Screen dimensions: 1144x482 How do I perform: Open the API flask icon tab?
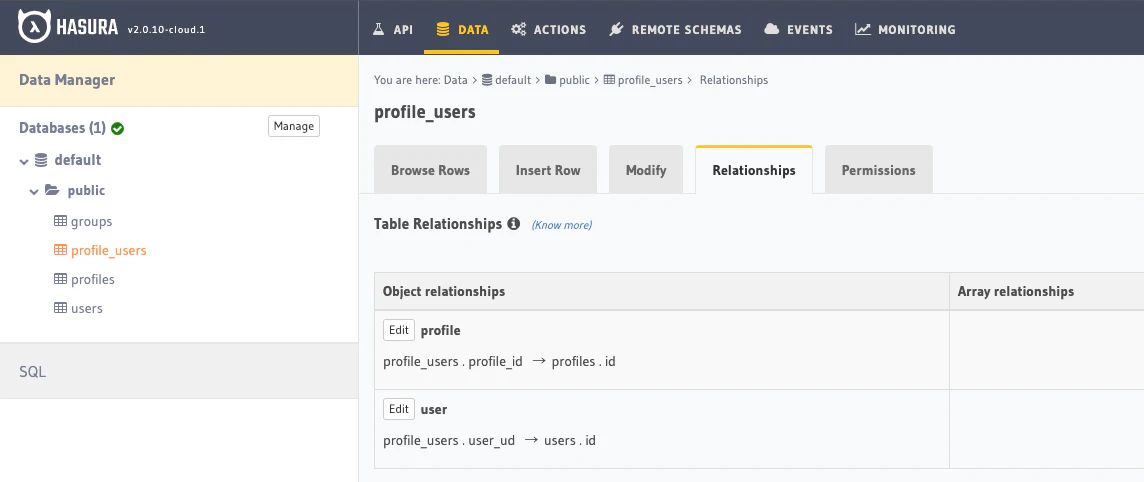pos(378,30)
